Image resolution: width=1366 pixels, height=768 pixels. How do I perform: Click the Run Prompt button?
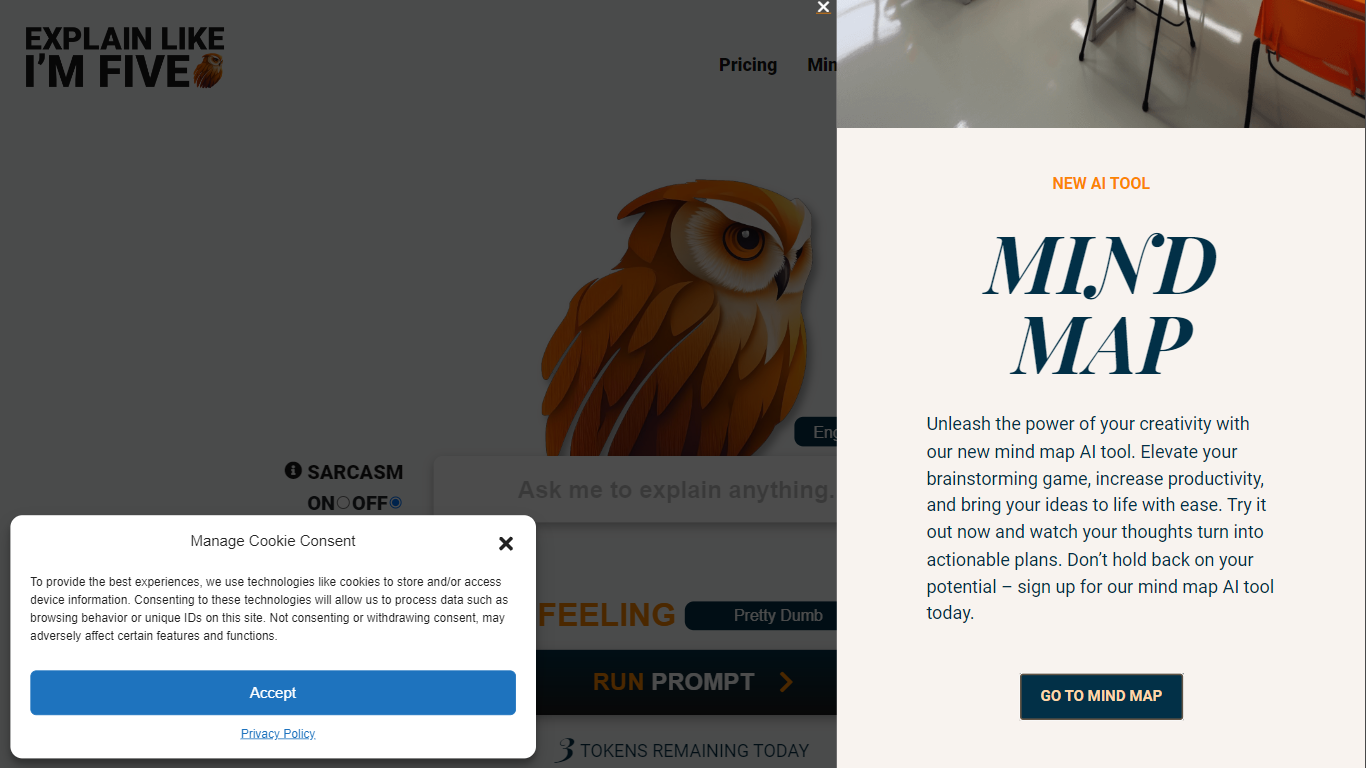coord(686,682)
